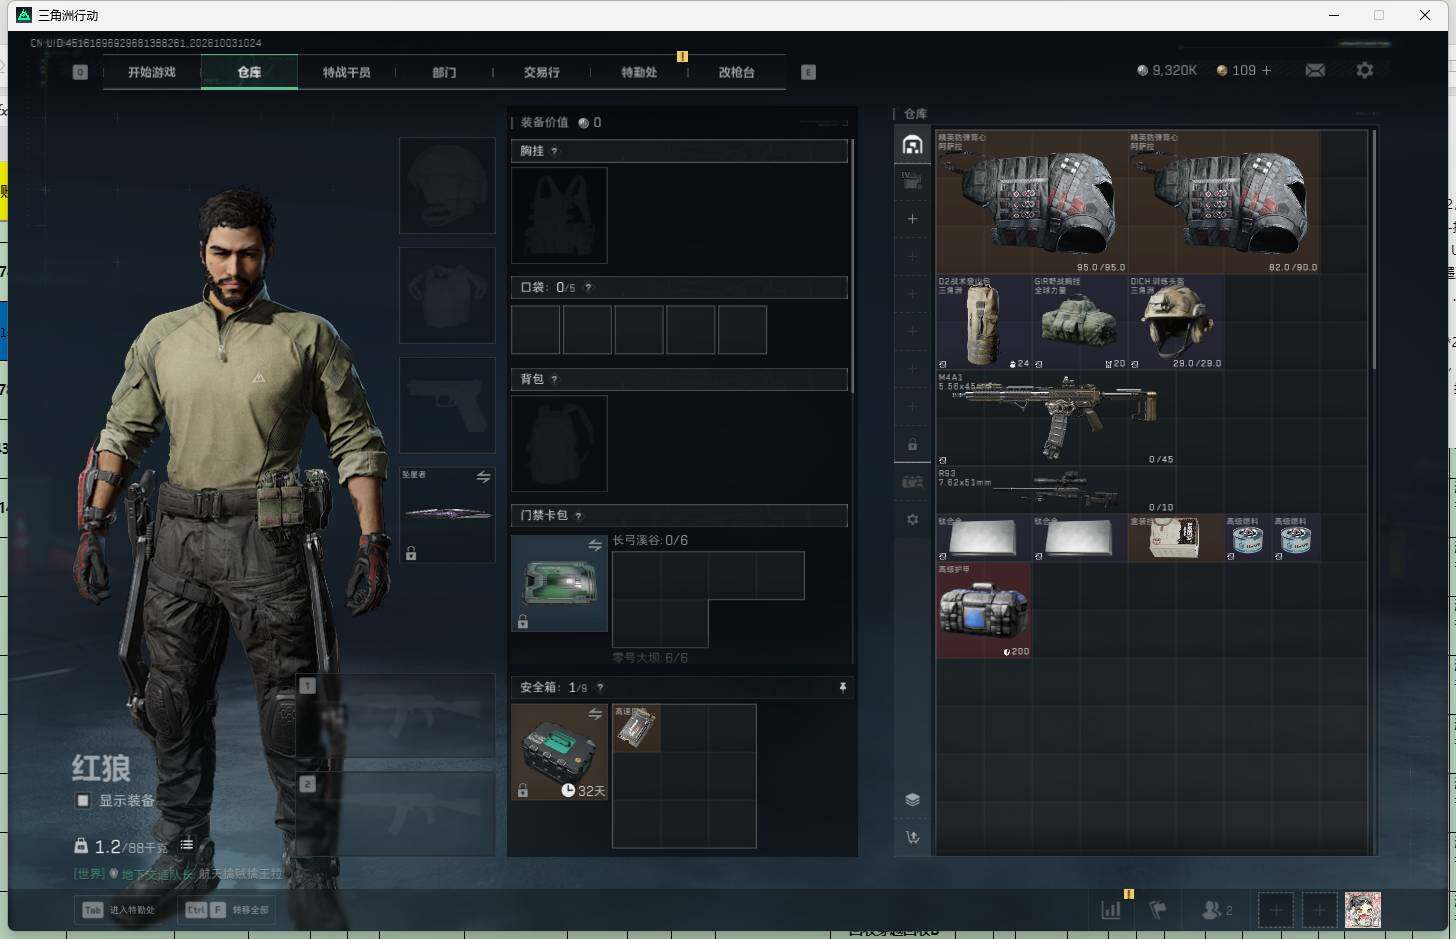Click the quick-sell arrow icon at sidebar bottom
The width and height of the screenshot is (1456, 939).
point(912,837)
